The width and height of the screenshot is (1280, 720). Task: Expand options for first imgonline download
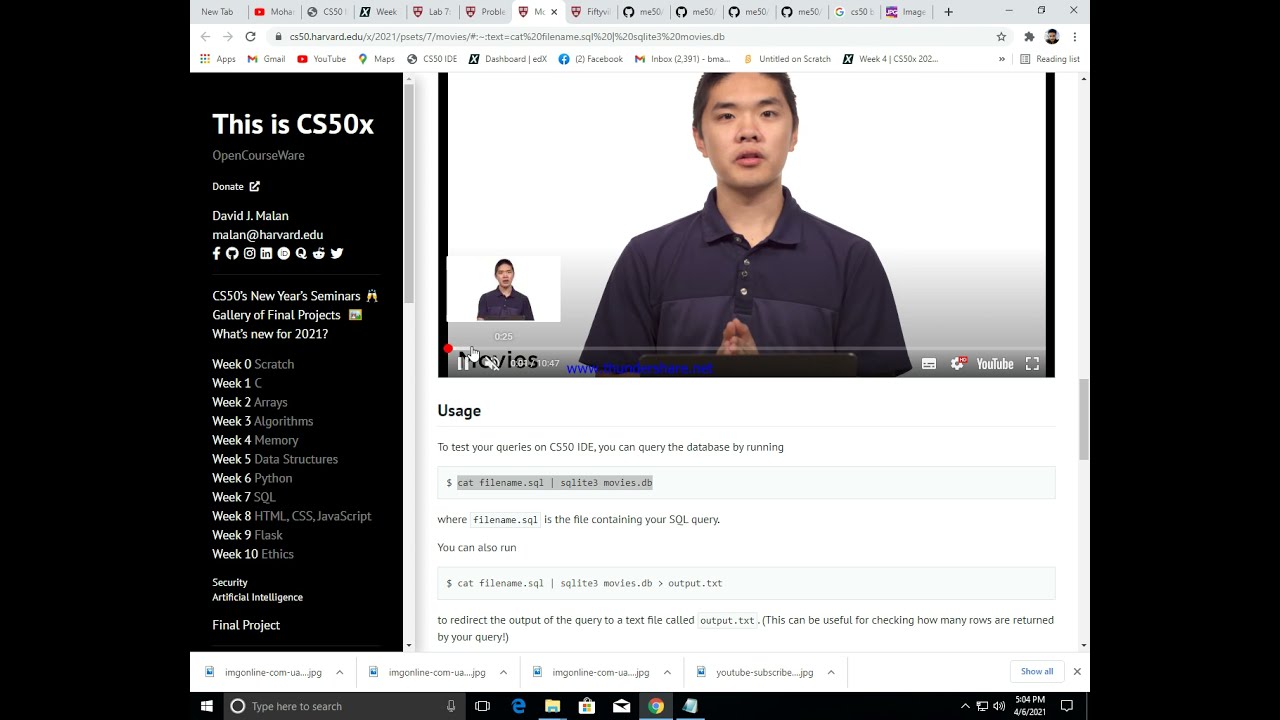339,672
